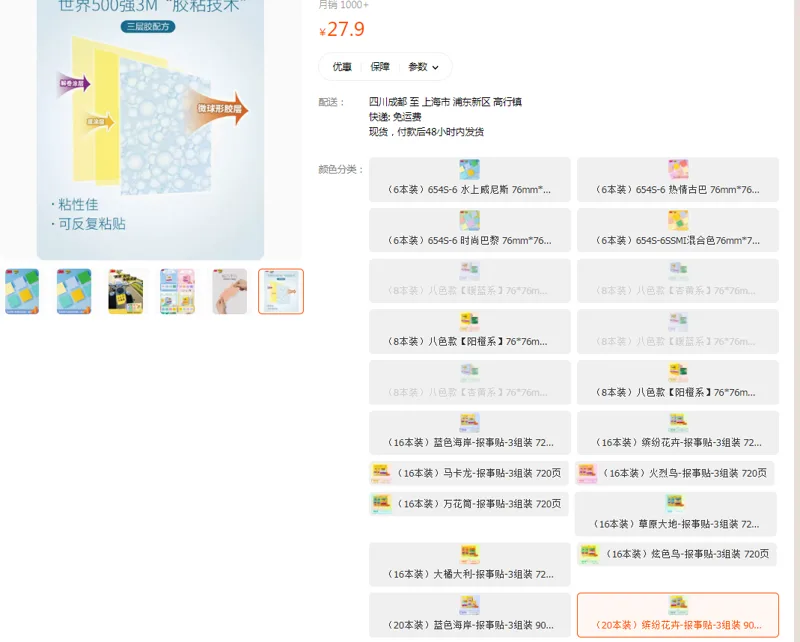
Task: Select the 16本装 炫色鸟 option
Action: tap(677, 554)
